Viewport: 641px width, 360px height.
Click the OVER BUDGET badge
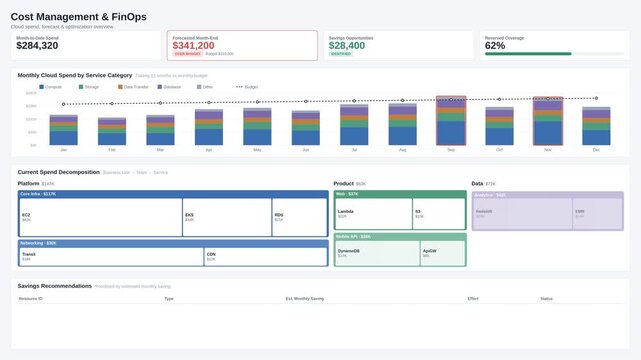pos(188,54)
